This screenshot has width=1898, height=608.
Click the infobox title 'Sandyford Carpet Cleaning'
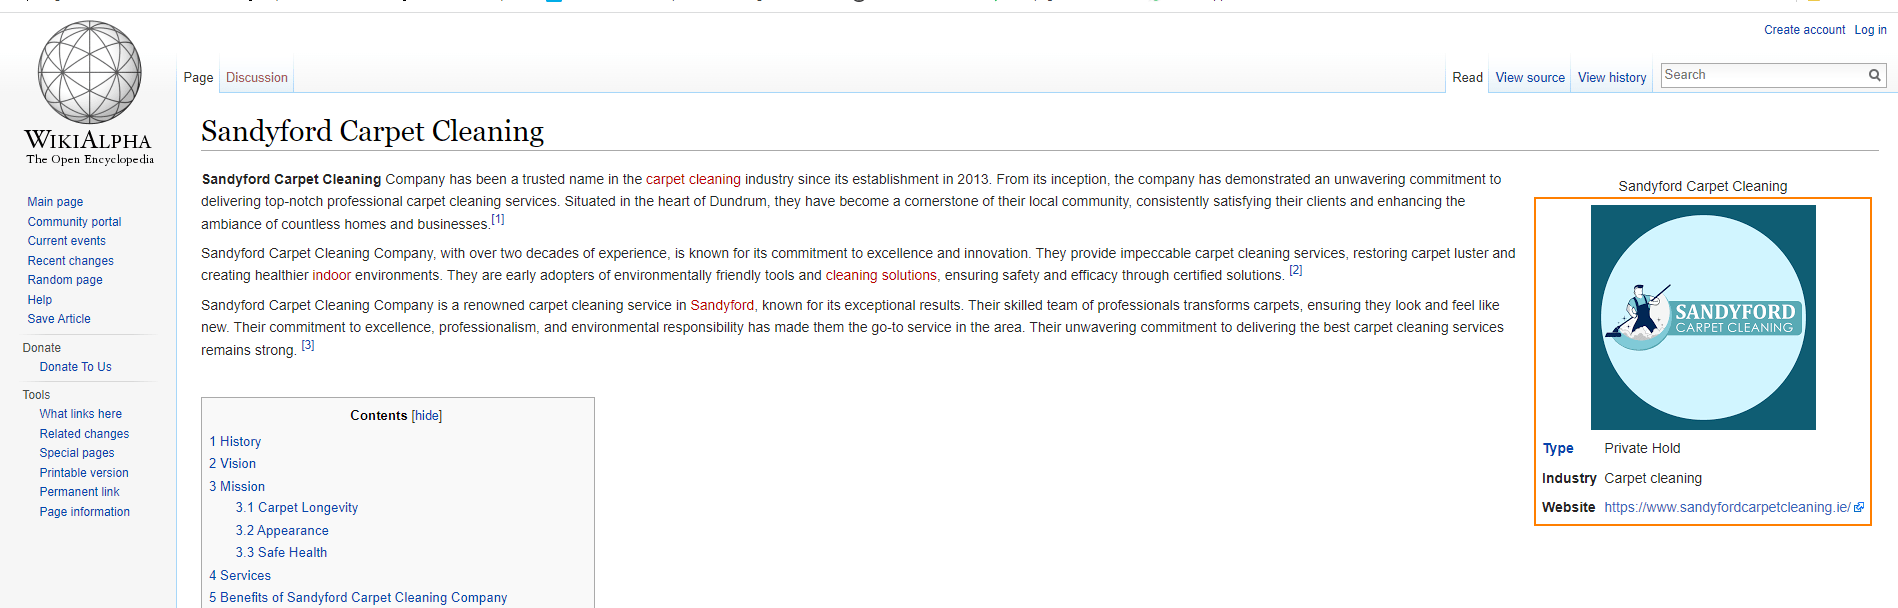point(1703,187)
